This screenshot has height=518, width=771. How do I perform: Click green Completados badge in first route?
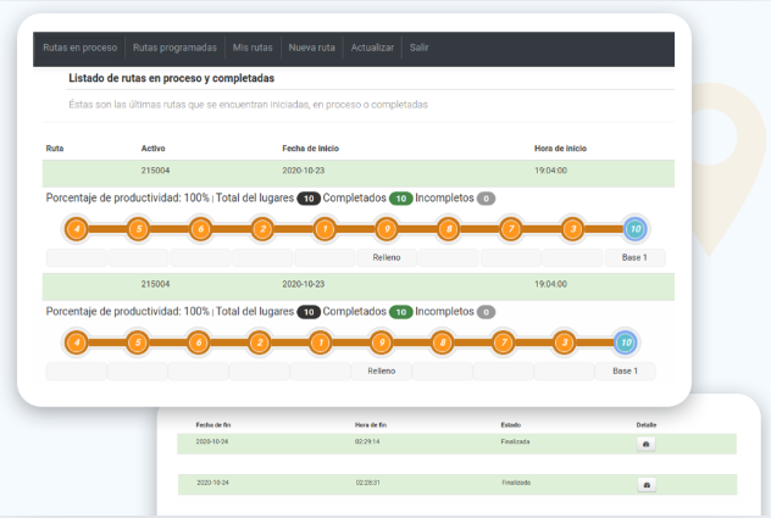pos(401,199)
